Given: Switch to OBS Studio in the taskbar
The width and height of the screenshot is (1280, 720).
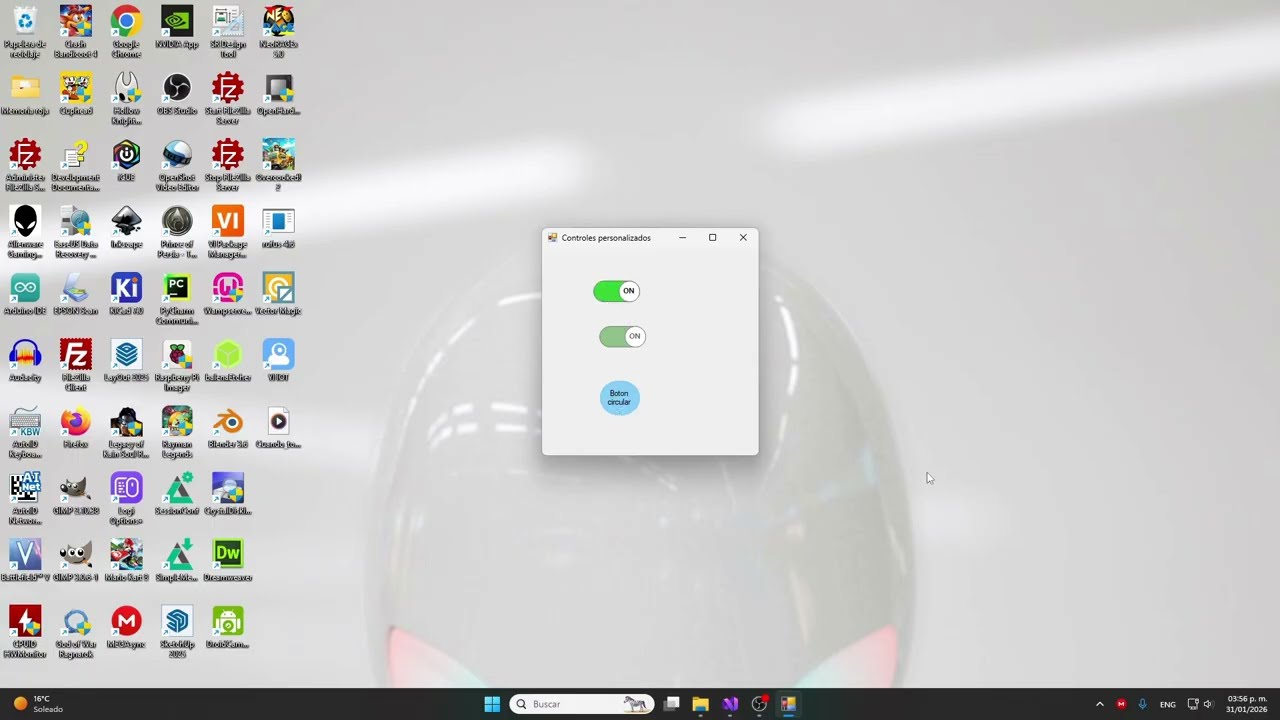Looking at the screenshot, I should click(x=759, y=704).
